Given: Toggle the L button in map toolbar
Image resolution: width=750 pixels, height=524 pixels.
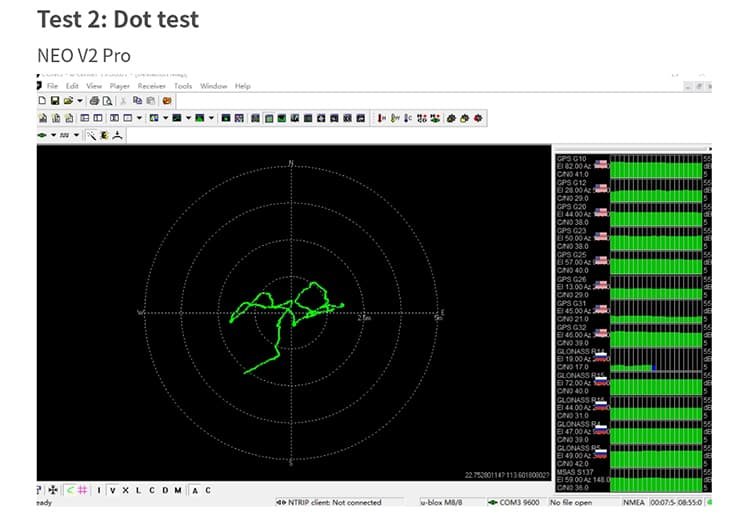Looking at the screenshot, I should [x=138, y=490].
